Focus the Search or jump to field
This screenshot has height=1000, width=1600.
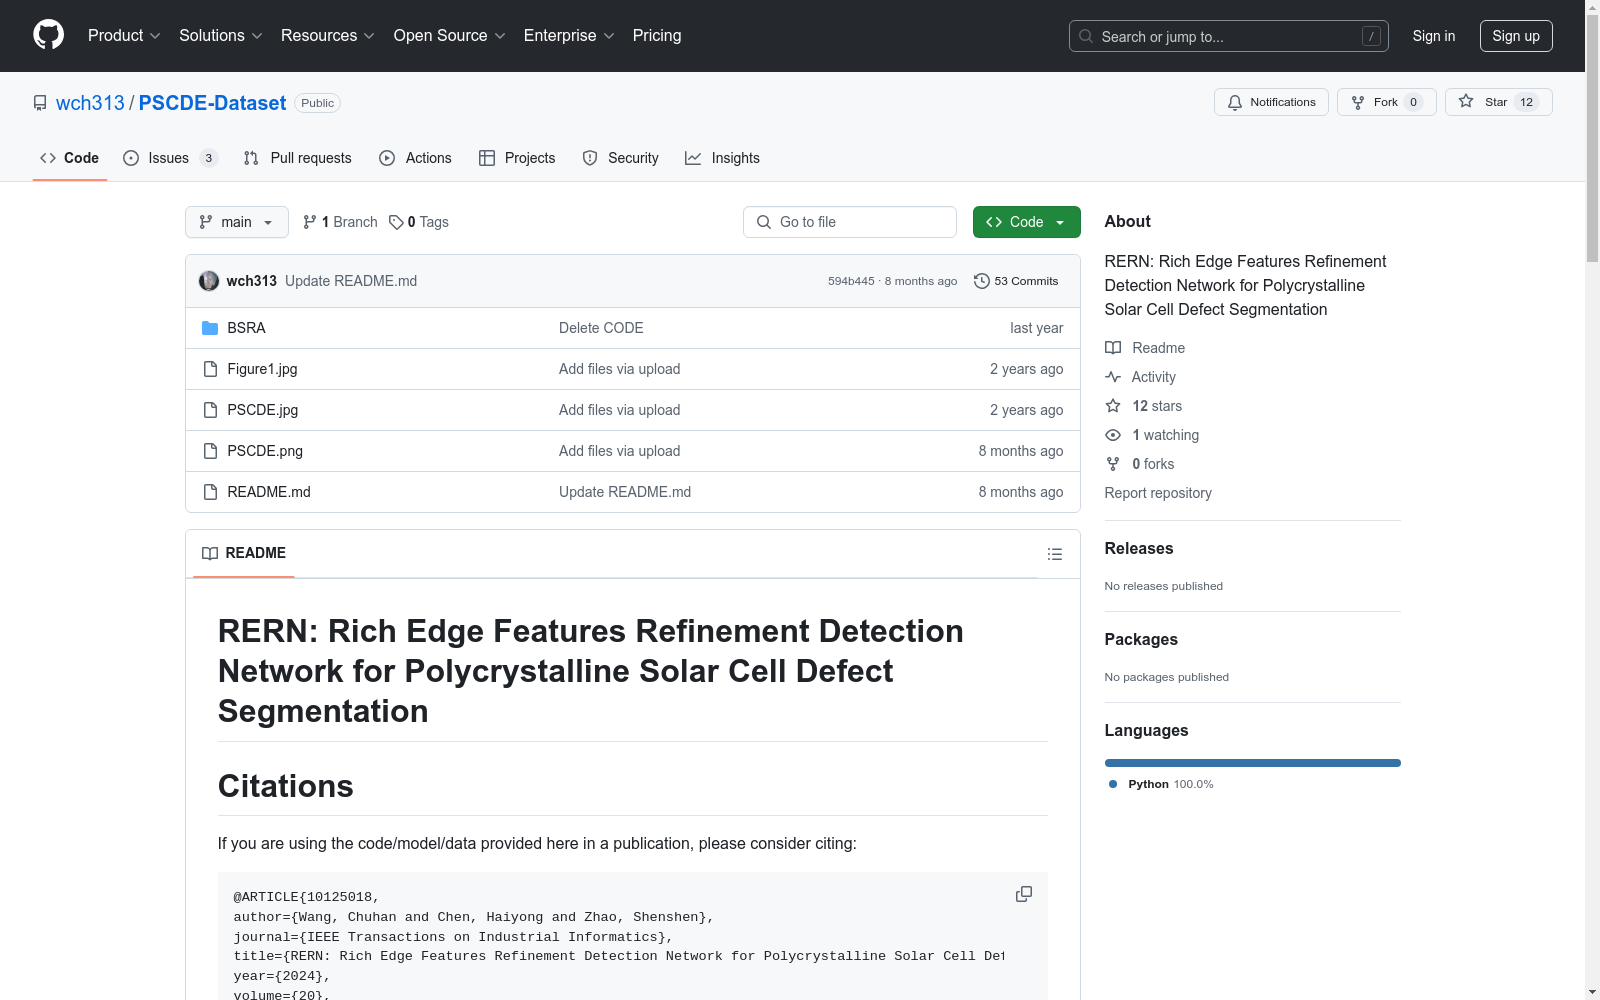[1229, 36]
